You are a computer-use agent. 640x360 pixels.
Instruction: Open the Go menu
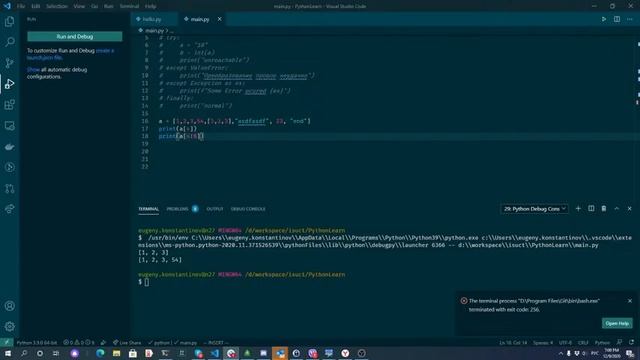tap(94, 6)
